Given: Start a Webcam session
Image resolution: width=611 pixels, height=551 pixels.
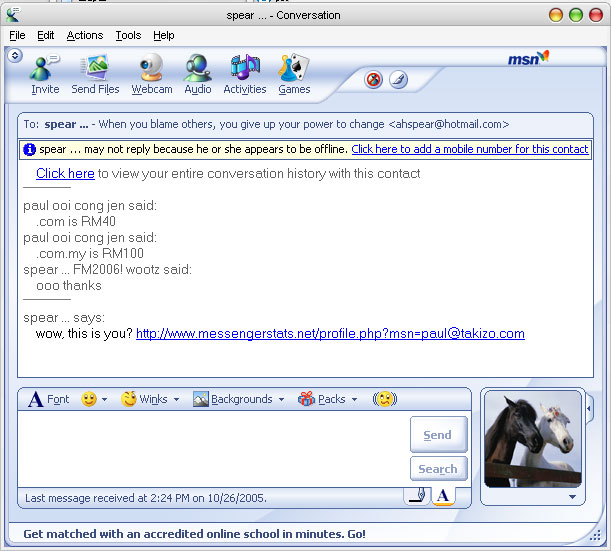Looking at the screenshot, I should click(152, 74).
